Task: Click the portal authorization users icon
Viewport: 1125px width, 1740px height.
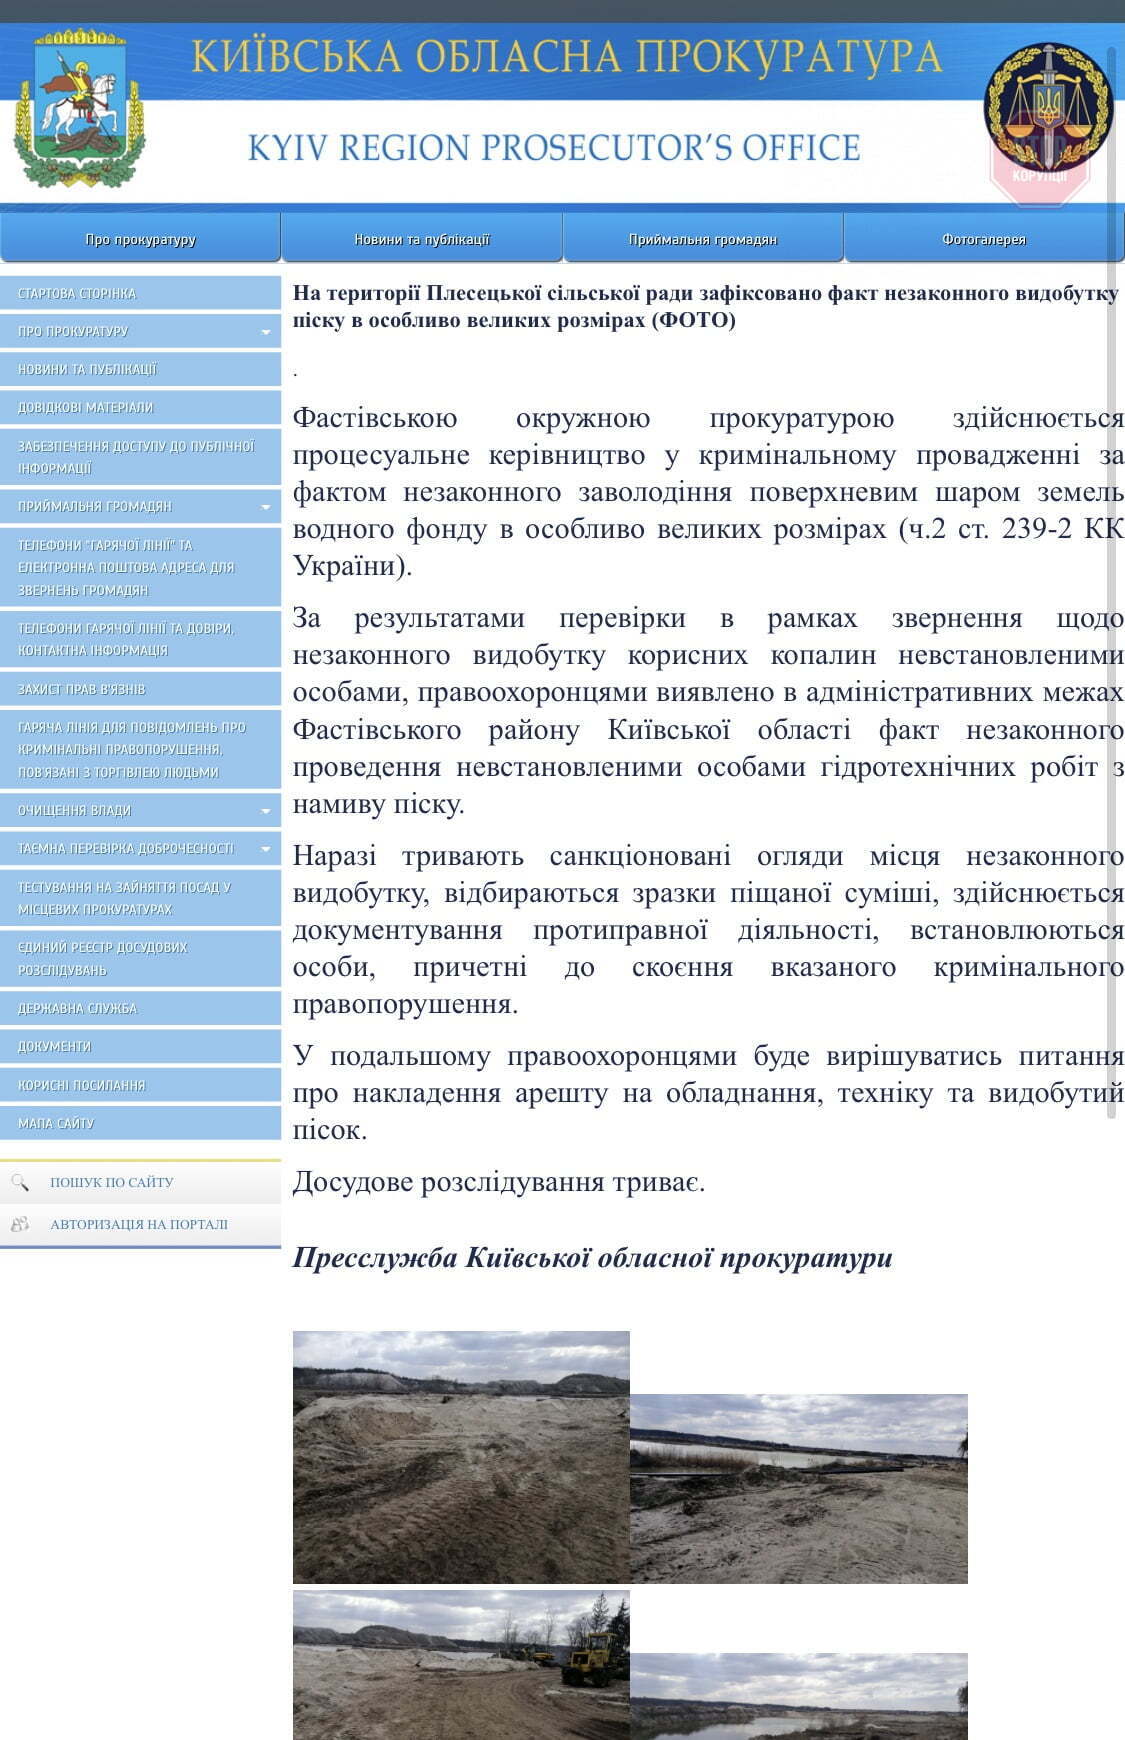Action: pyautogui.click(x=20, y=1224)
